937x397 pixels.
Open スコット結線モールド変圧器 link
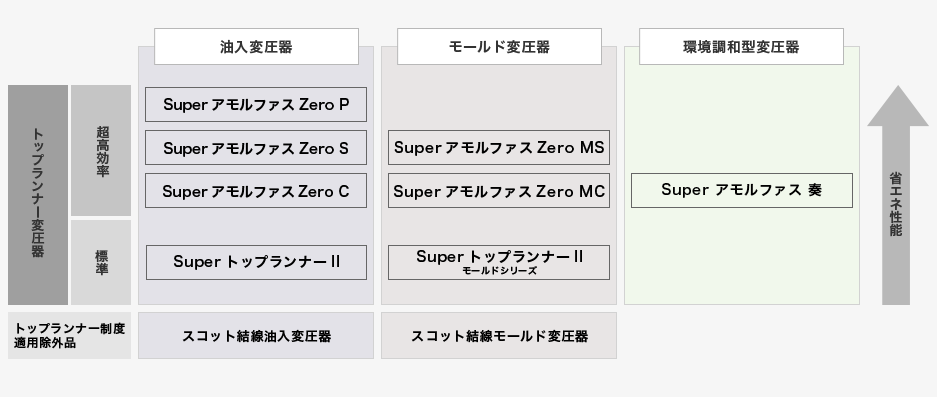(x=499, y=335)
